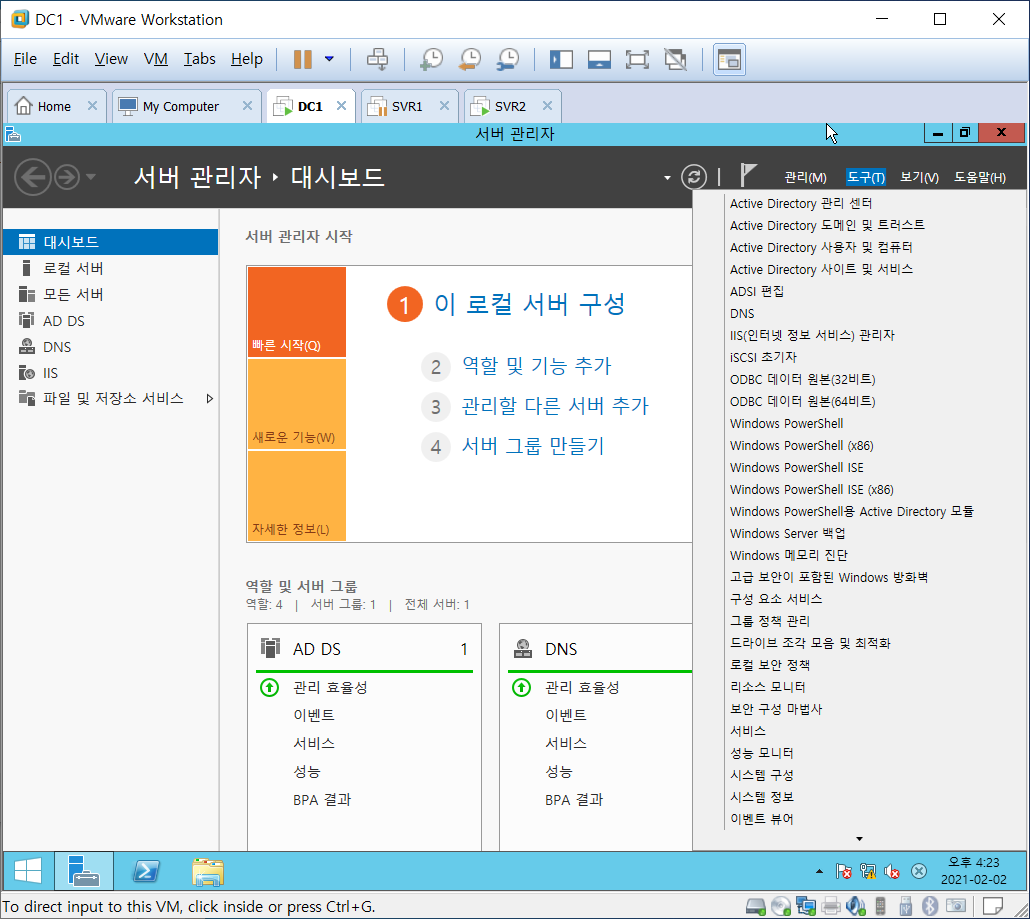Switch to the My Computer tab
The height and width of the screenshot is (919, 1030).
179,106
